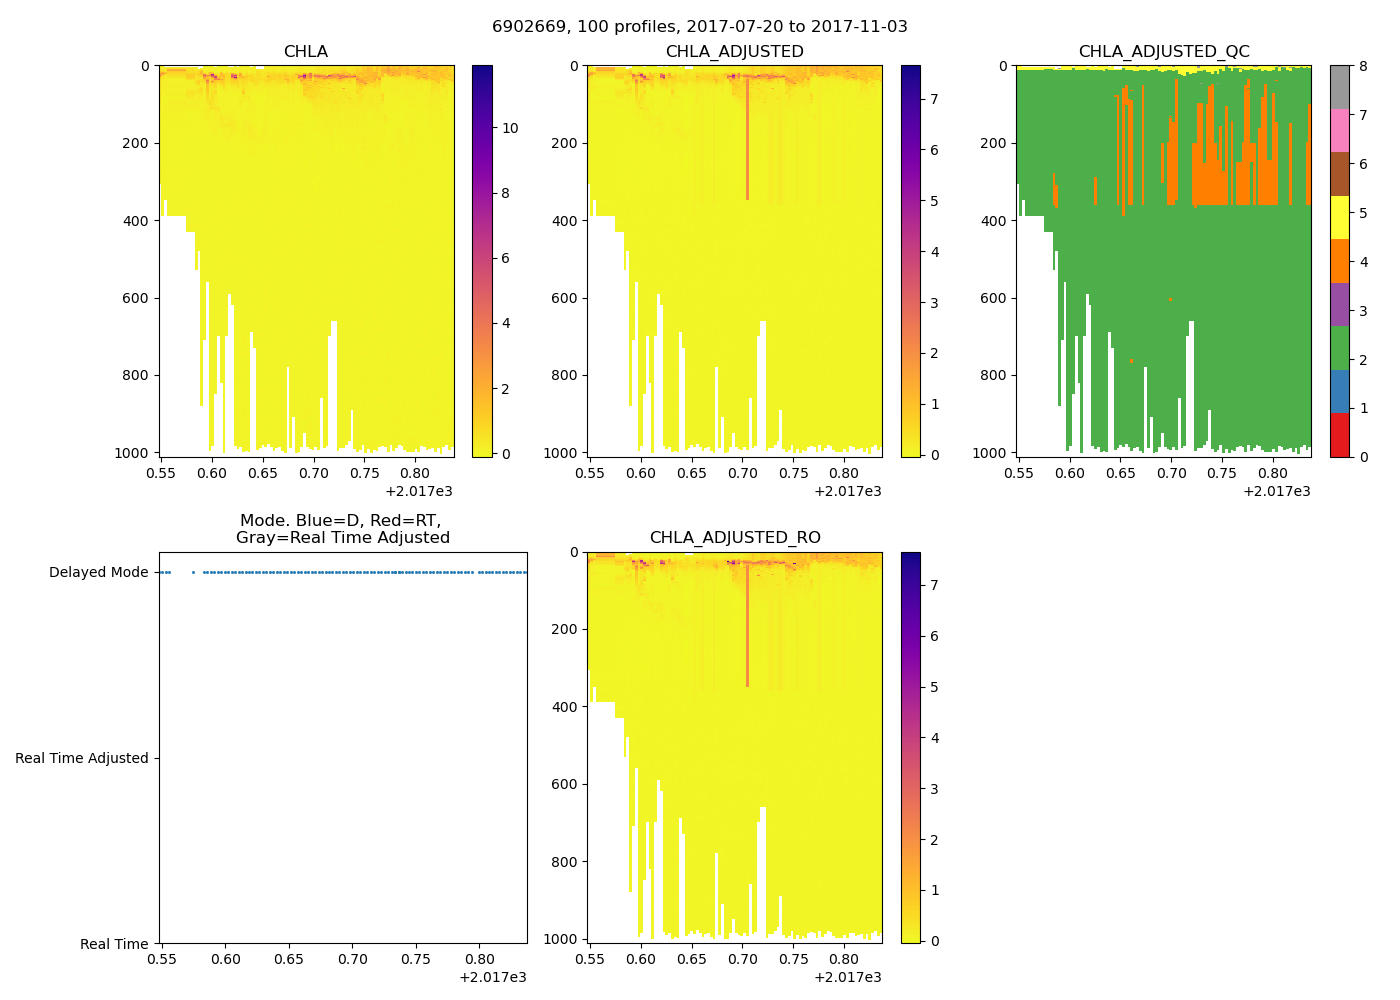The height and width of the screenshot is (1000, 1400).
Task: Pick the blue segment of the QC colorbar
Action: (1339, 391)
